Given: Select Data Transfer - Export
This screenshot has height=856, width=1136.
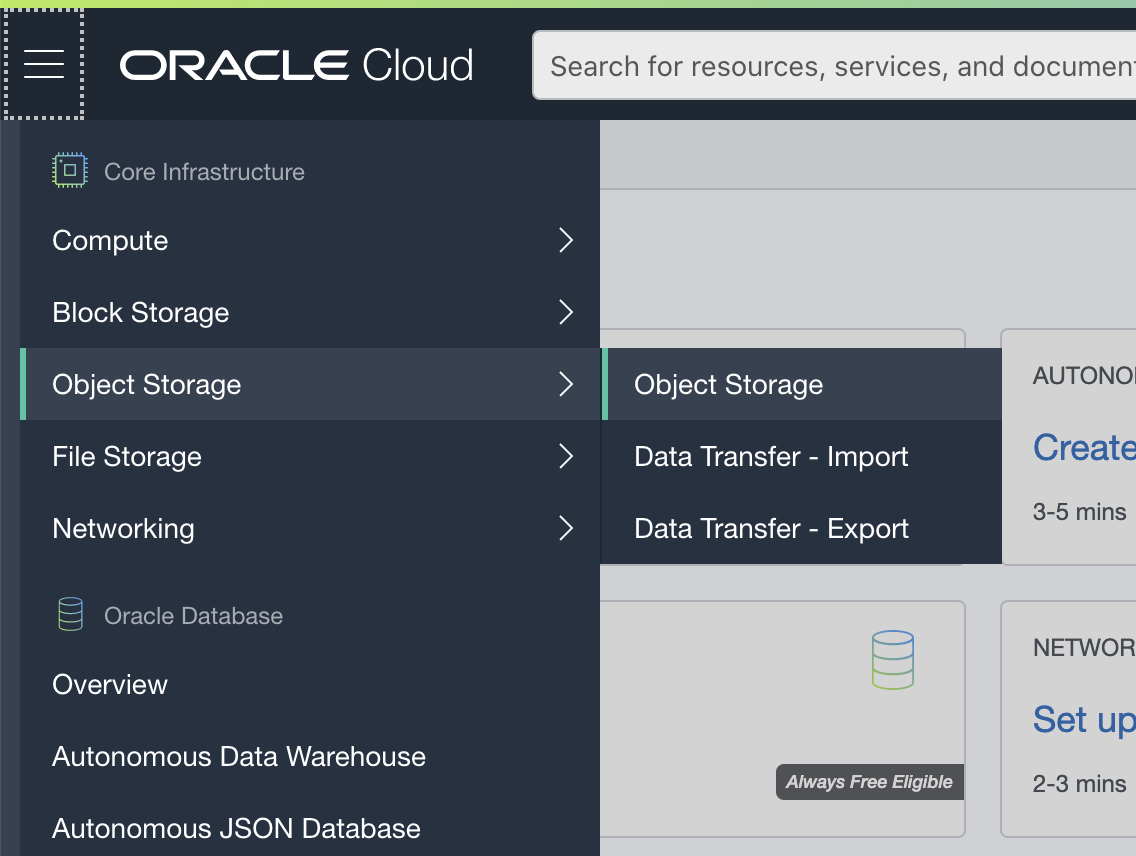Looking at the screenshot, I should click(x=770, y=528).
